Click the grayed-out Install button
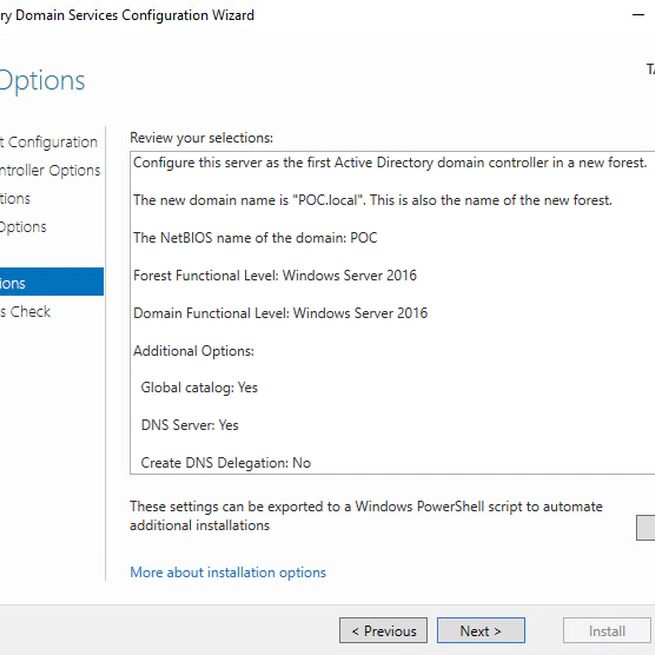Screen dimensions: 655x655 point(607,630)
